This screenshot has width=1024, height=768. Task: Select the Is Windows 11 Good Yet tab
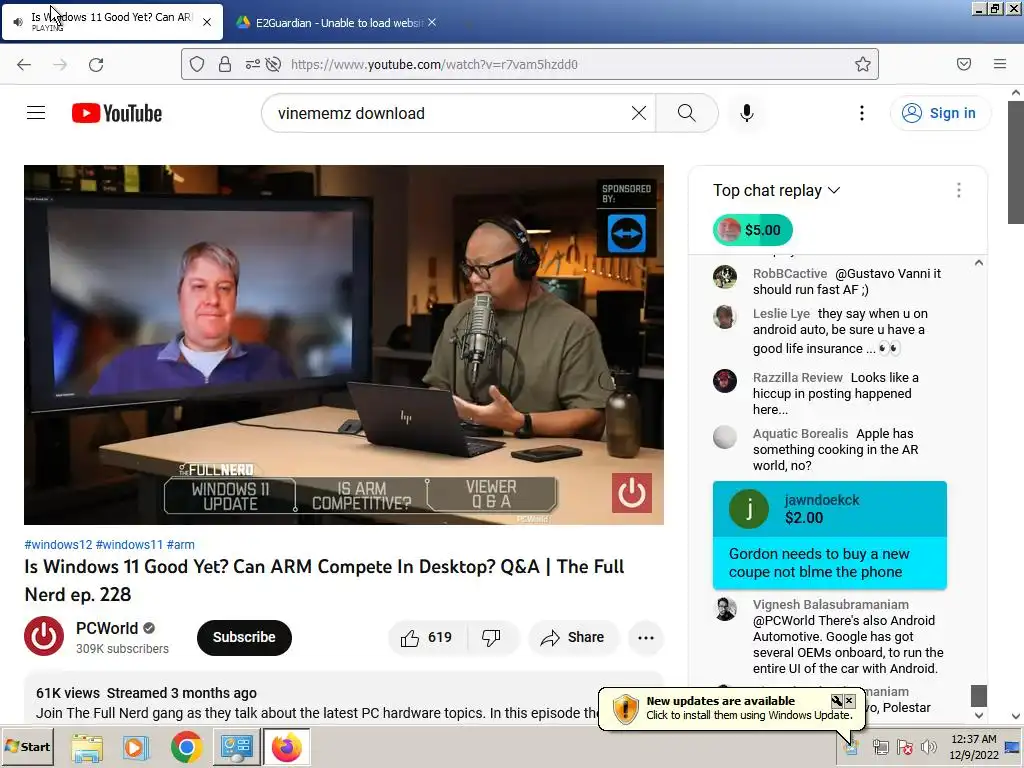click(112, 22)
